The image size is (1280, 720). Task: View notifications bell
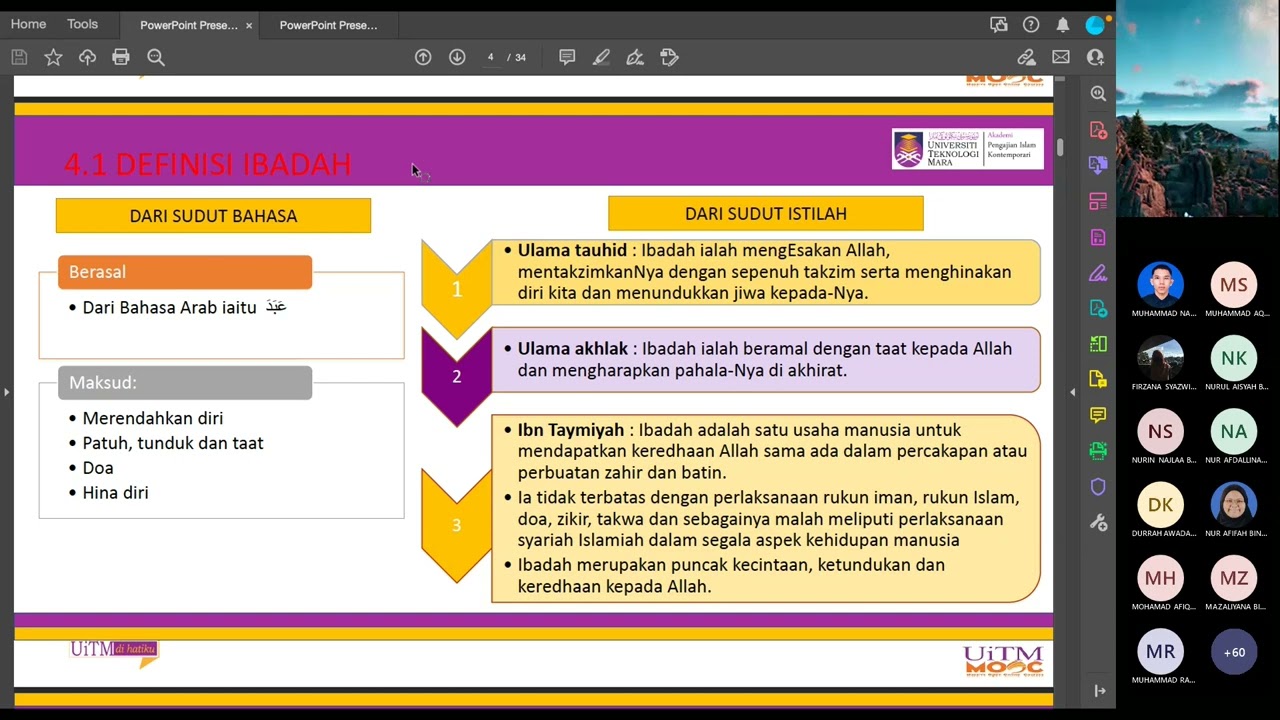click(x=1063, y=25)
